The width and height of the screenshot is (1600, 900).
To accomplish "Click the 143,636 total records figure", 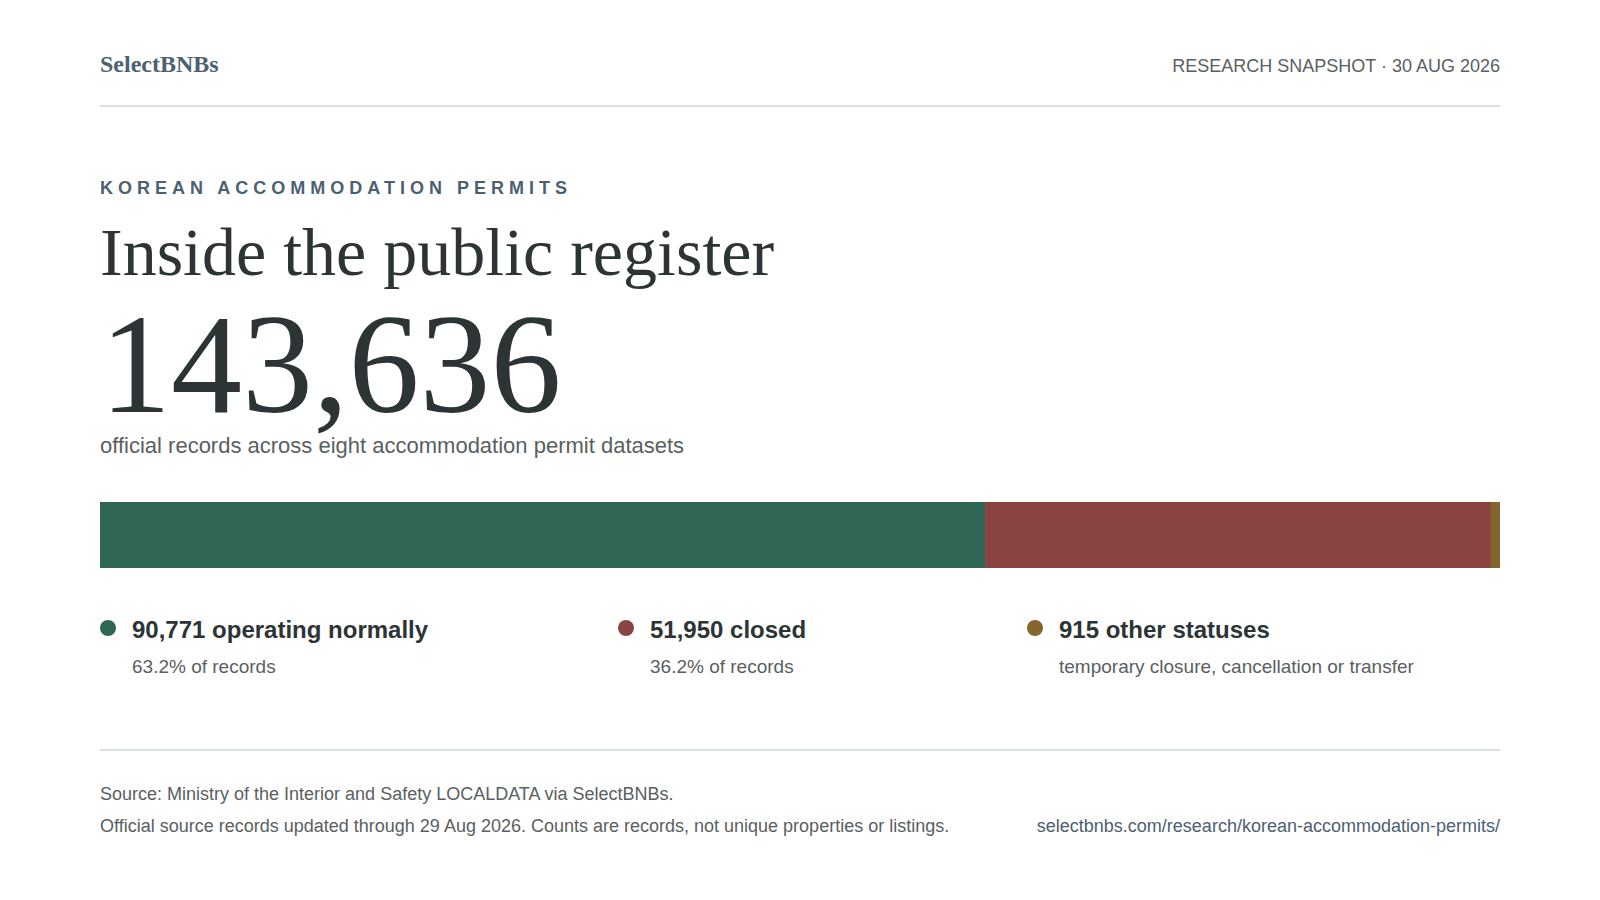I will 331,366.
